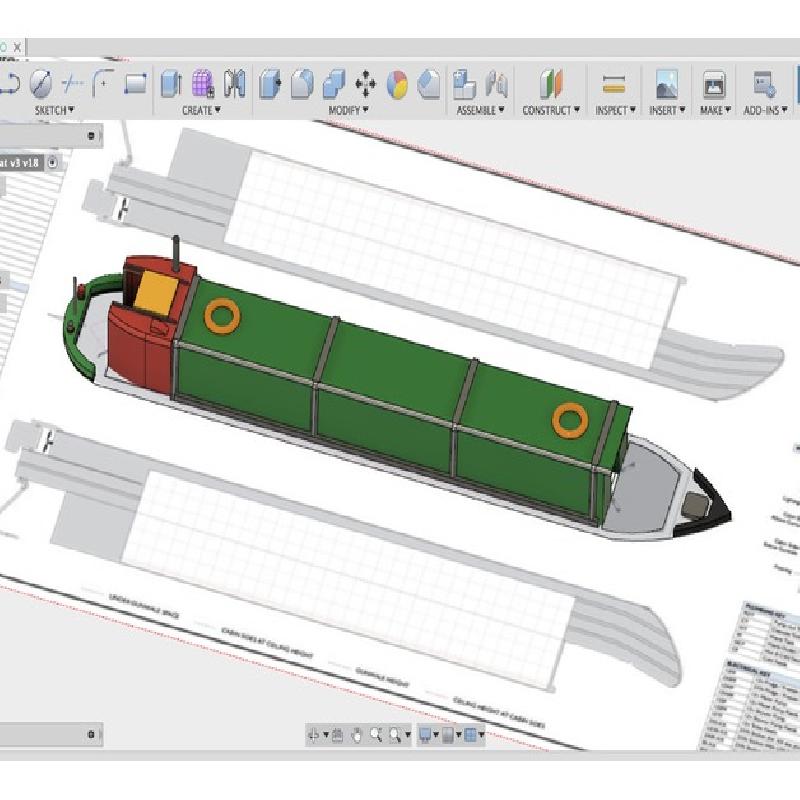Expand the Viewports dropdown arrow
Viewport: 800px width, 800px height.
click(482, 735)
